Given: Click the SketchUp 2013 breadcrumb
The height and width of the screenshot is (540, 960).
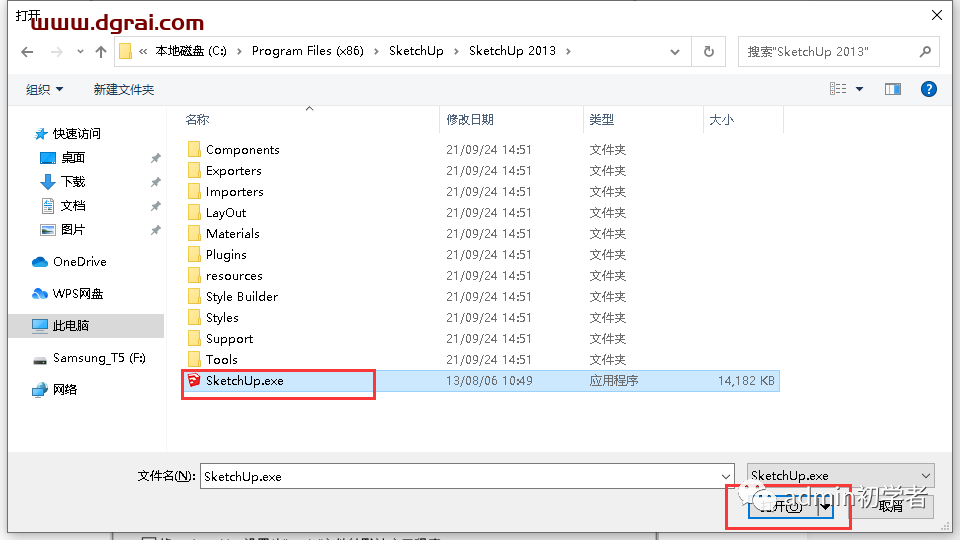Looking at the screenshot, I should [512, 51].
